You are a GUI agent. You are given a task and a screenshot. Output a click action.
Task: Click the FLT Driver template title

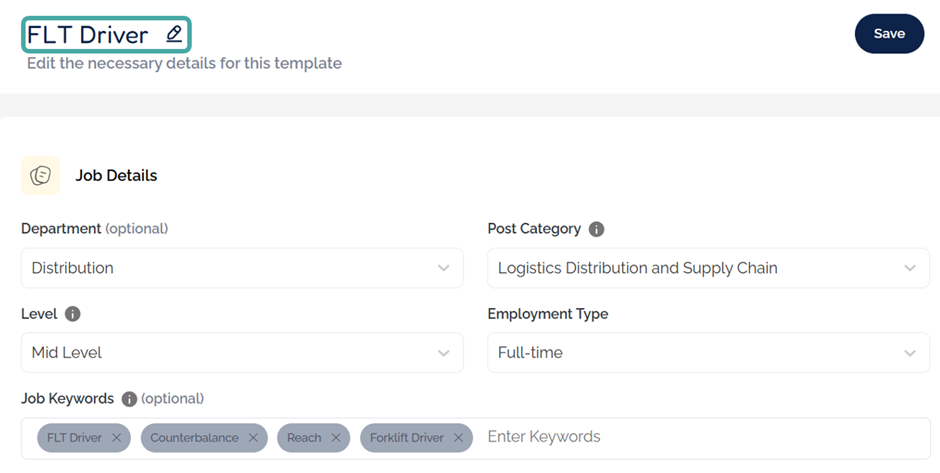pyautogui.click(x=88, y=35)
